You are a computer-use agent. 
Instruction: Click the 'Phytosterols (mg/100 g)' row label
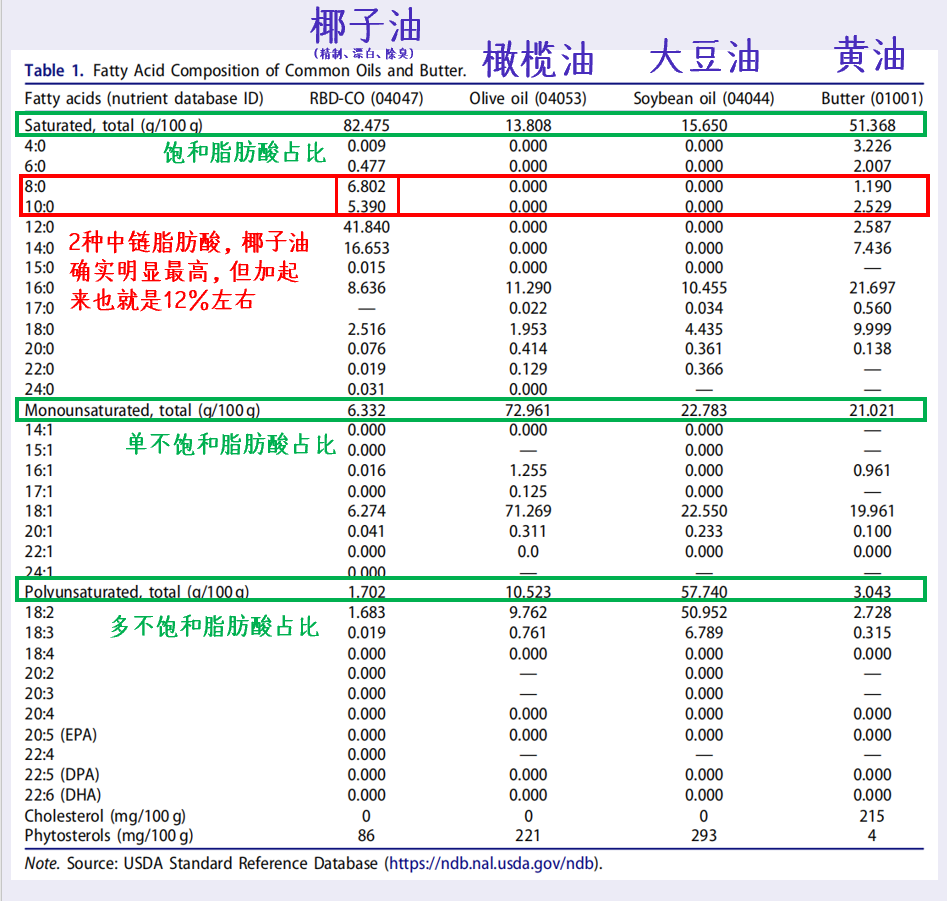(x=109, y=836)
